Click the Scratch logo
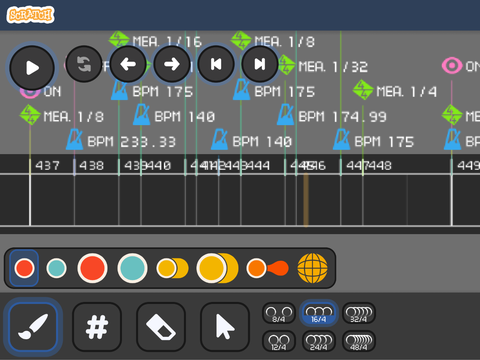 30,15
